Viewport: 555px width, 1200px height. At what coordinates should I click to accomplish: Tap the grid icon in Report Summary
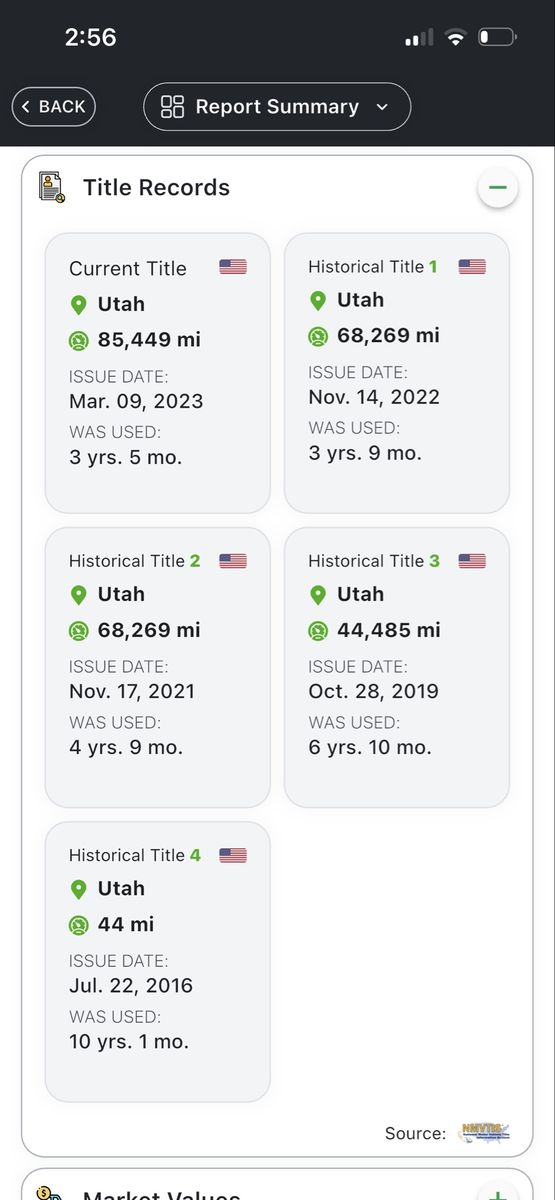click(x=173, y=107)
